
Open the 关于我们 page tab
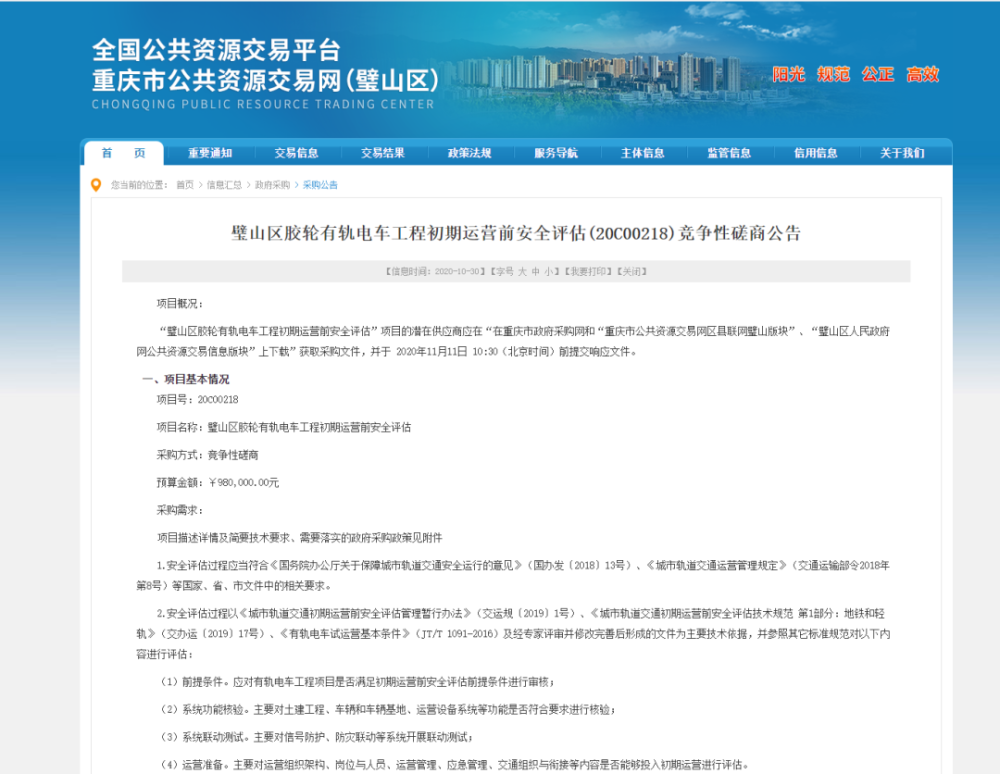(x=902, y=153)
